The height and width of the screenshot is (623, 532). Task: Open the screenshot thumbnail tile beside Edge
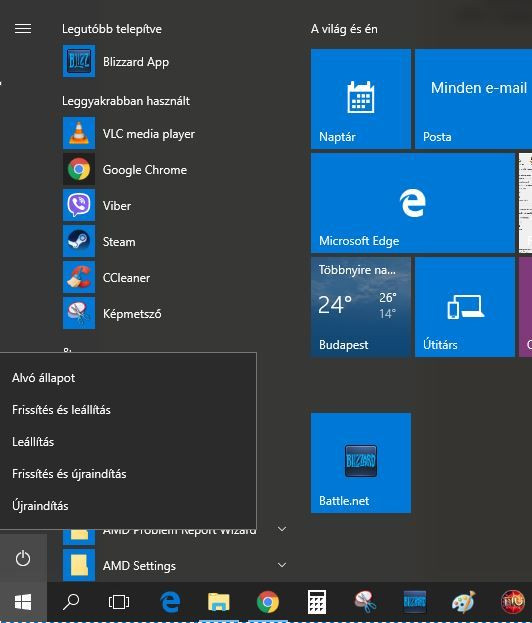point(525,203)
